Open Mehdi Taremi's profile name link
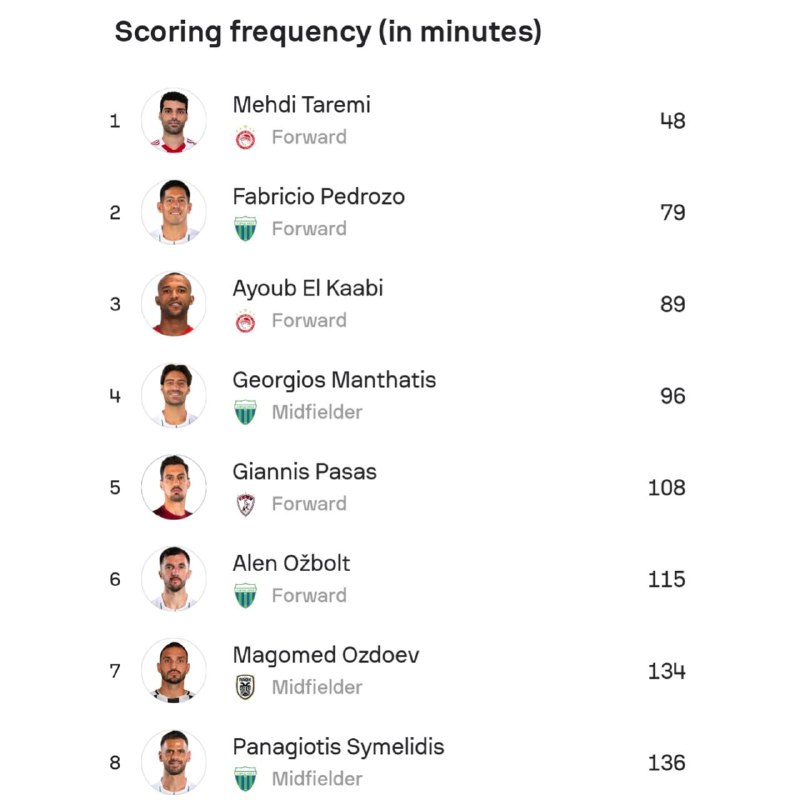This screenshot has width=800, height=800. point(301,104)
